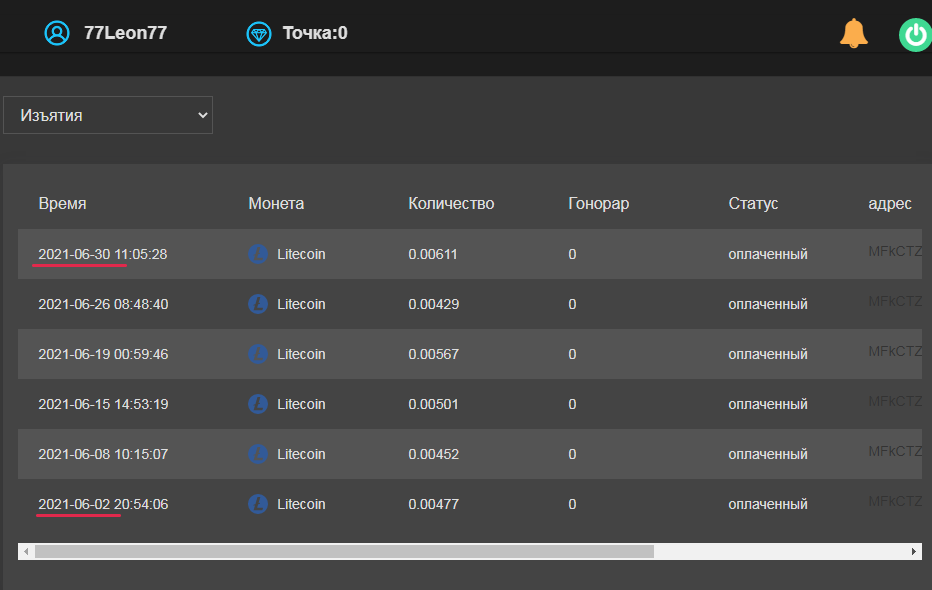Viewport: 932px width, 590px height.
Task: Click the scrollbar left arrow
Action: click(x=26, y=551)
